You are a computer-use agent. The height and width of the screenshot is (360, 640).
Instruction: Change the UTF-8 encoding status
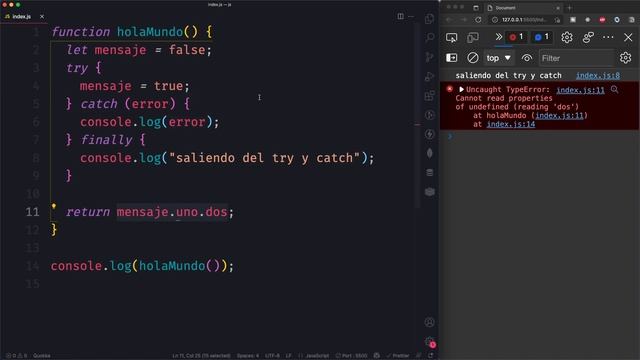(x=272, y=356)
